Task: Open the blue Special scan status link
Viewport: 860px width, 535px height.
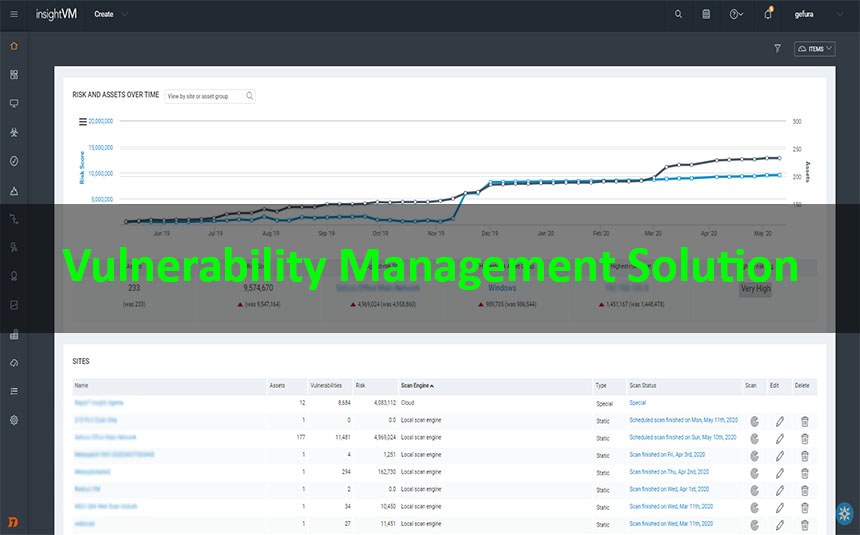Action: tap(637, 403)
